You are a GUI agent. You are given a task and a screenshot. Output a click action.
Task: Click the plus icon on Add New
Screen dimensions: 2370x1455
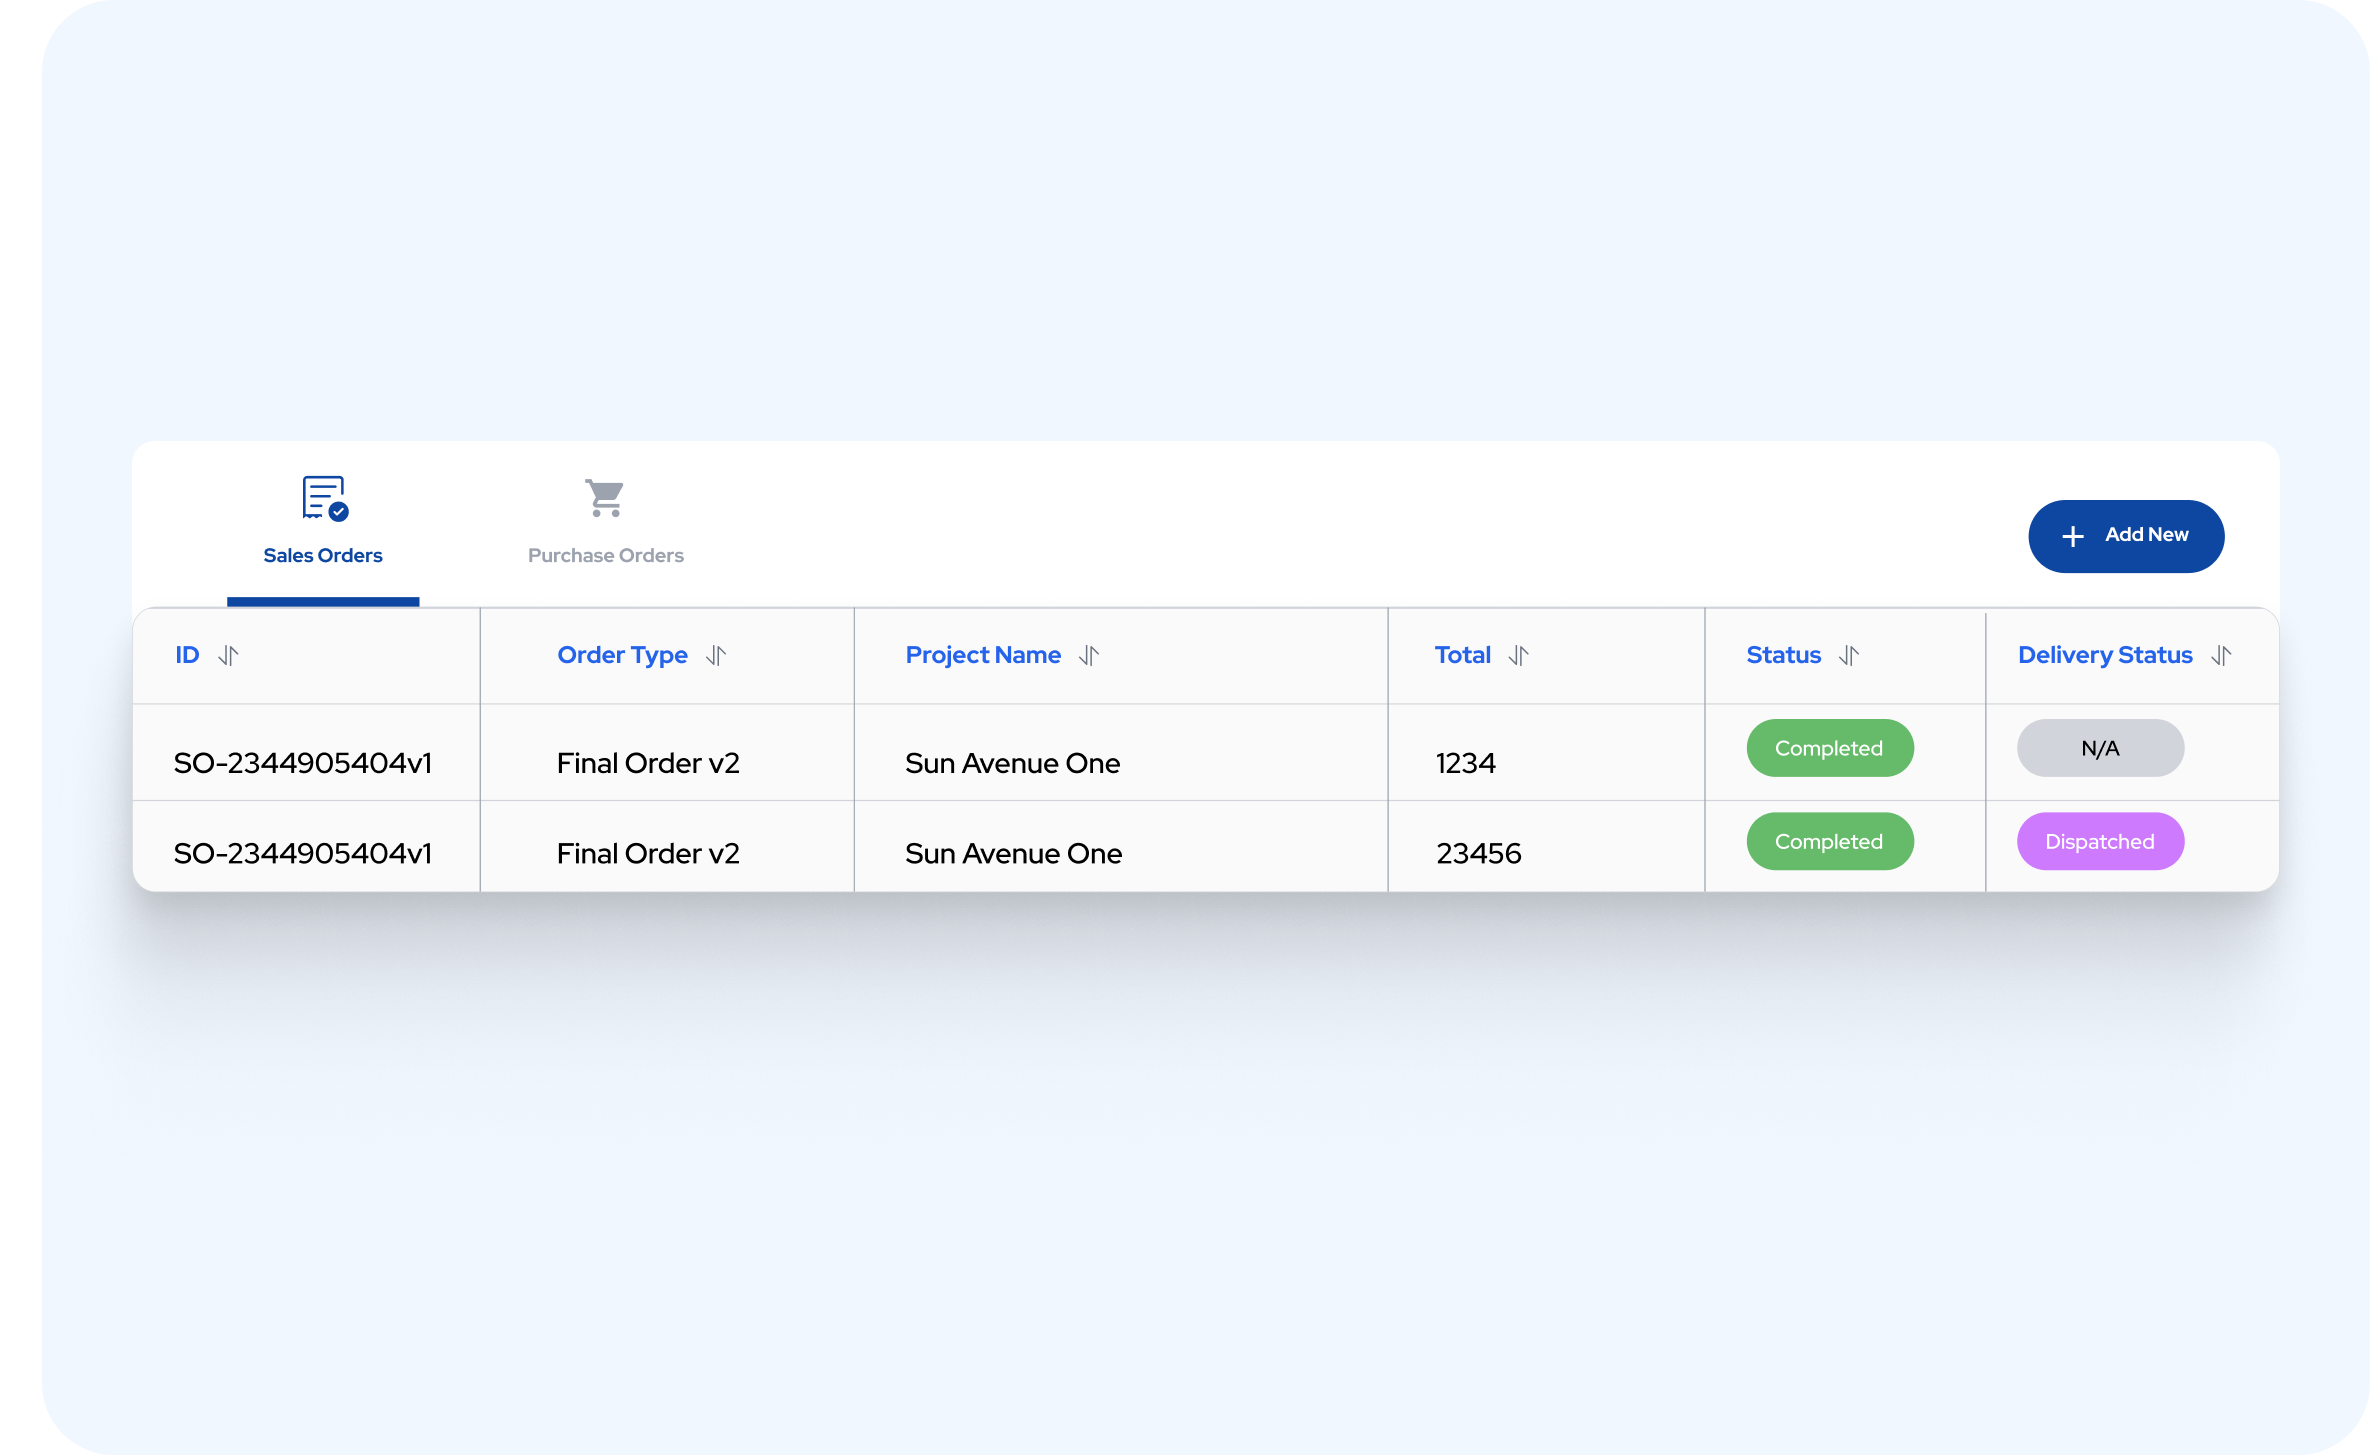pyautogui.click(x=2073, y=537)
